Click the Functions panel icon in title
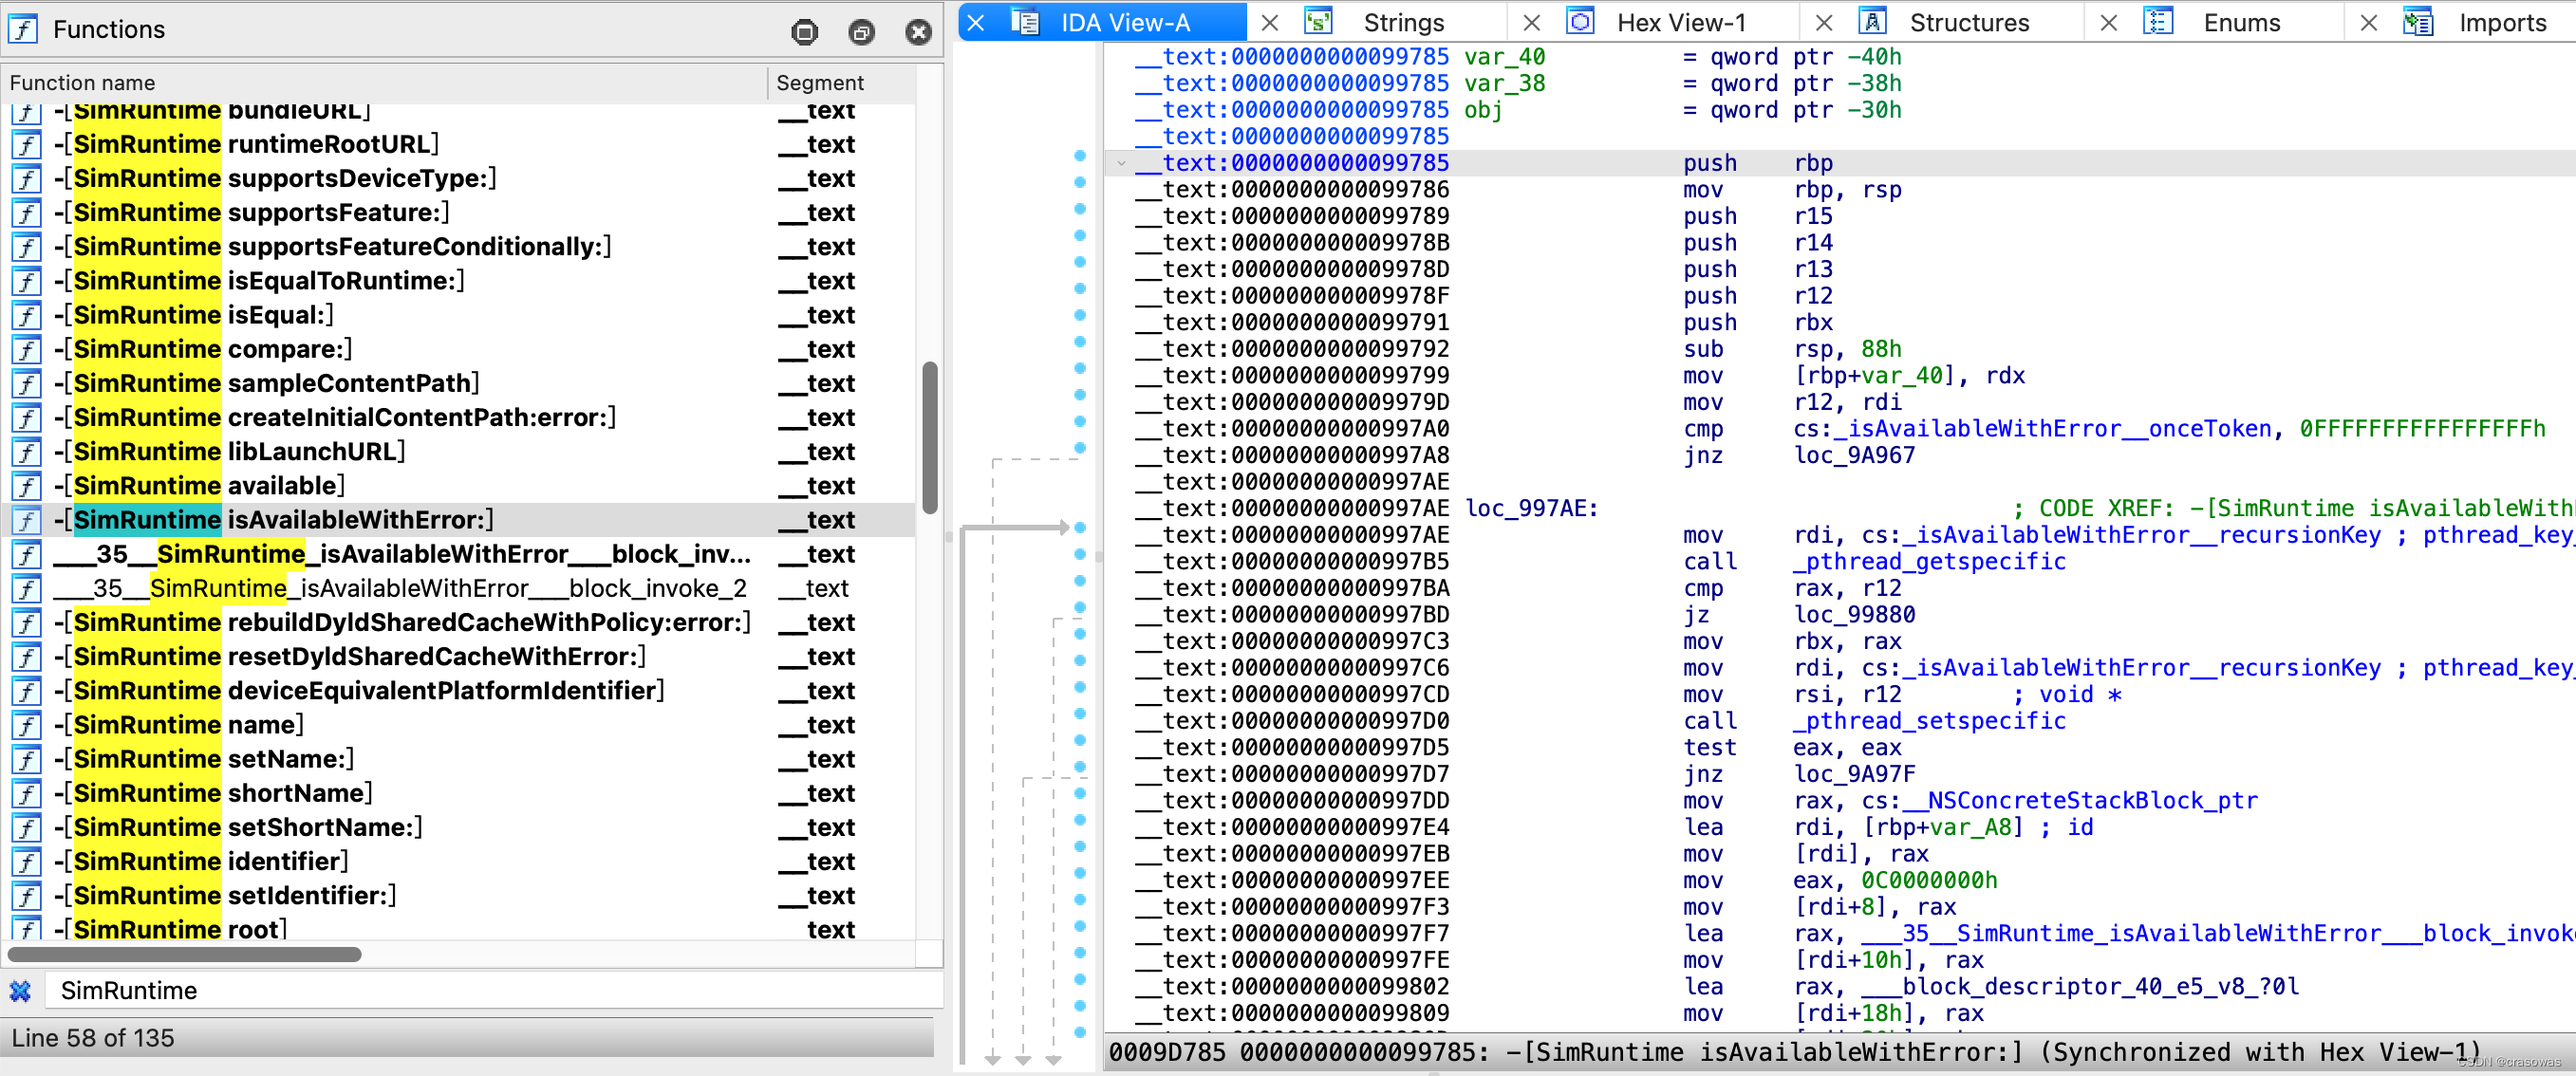Viewport: 2576px width, 1076px height. point(22,29)
